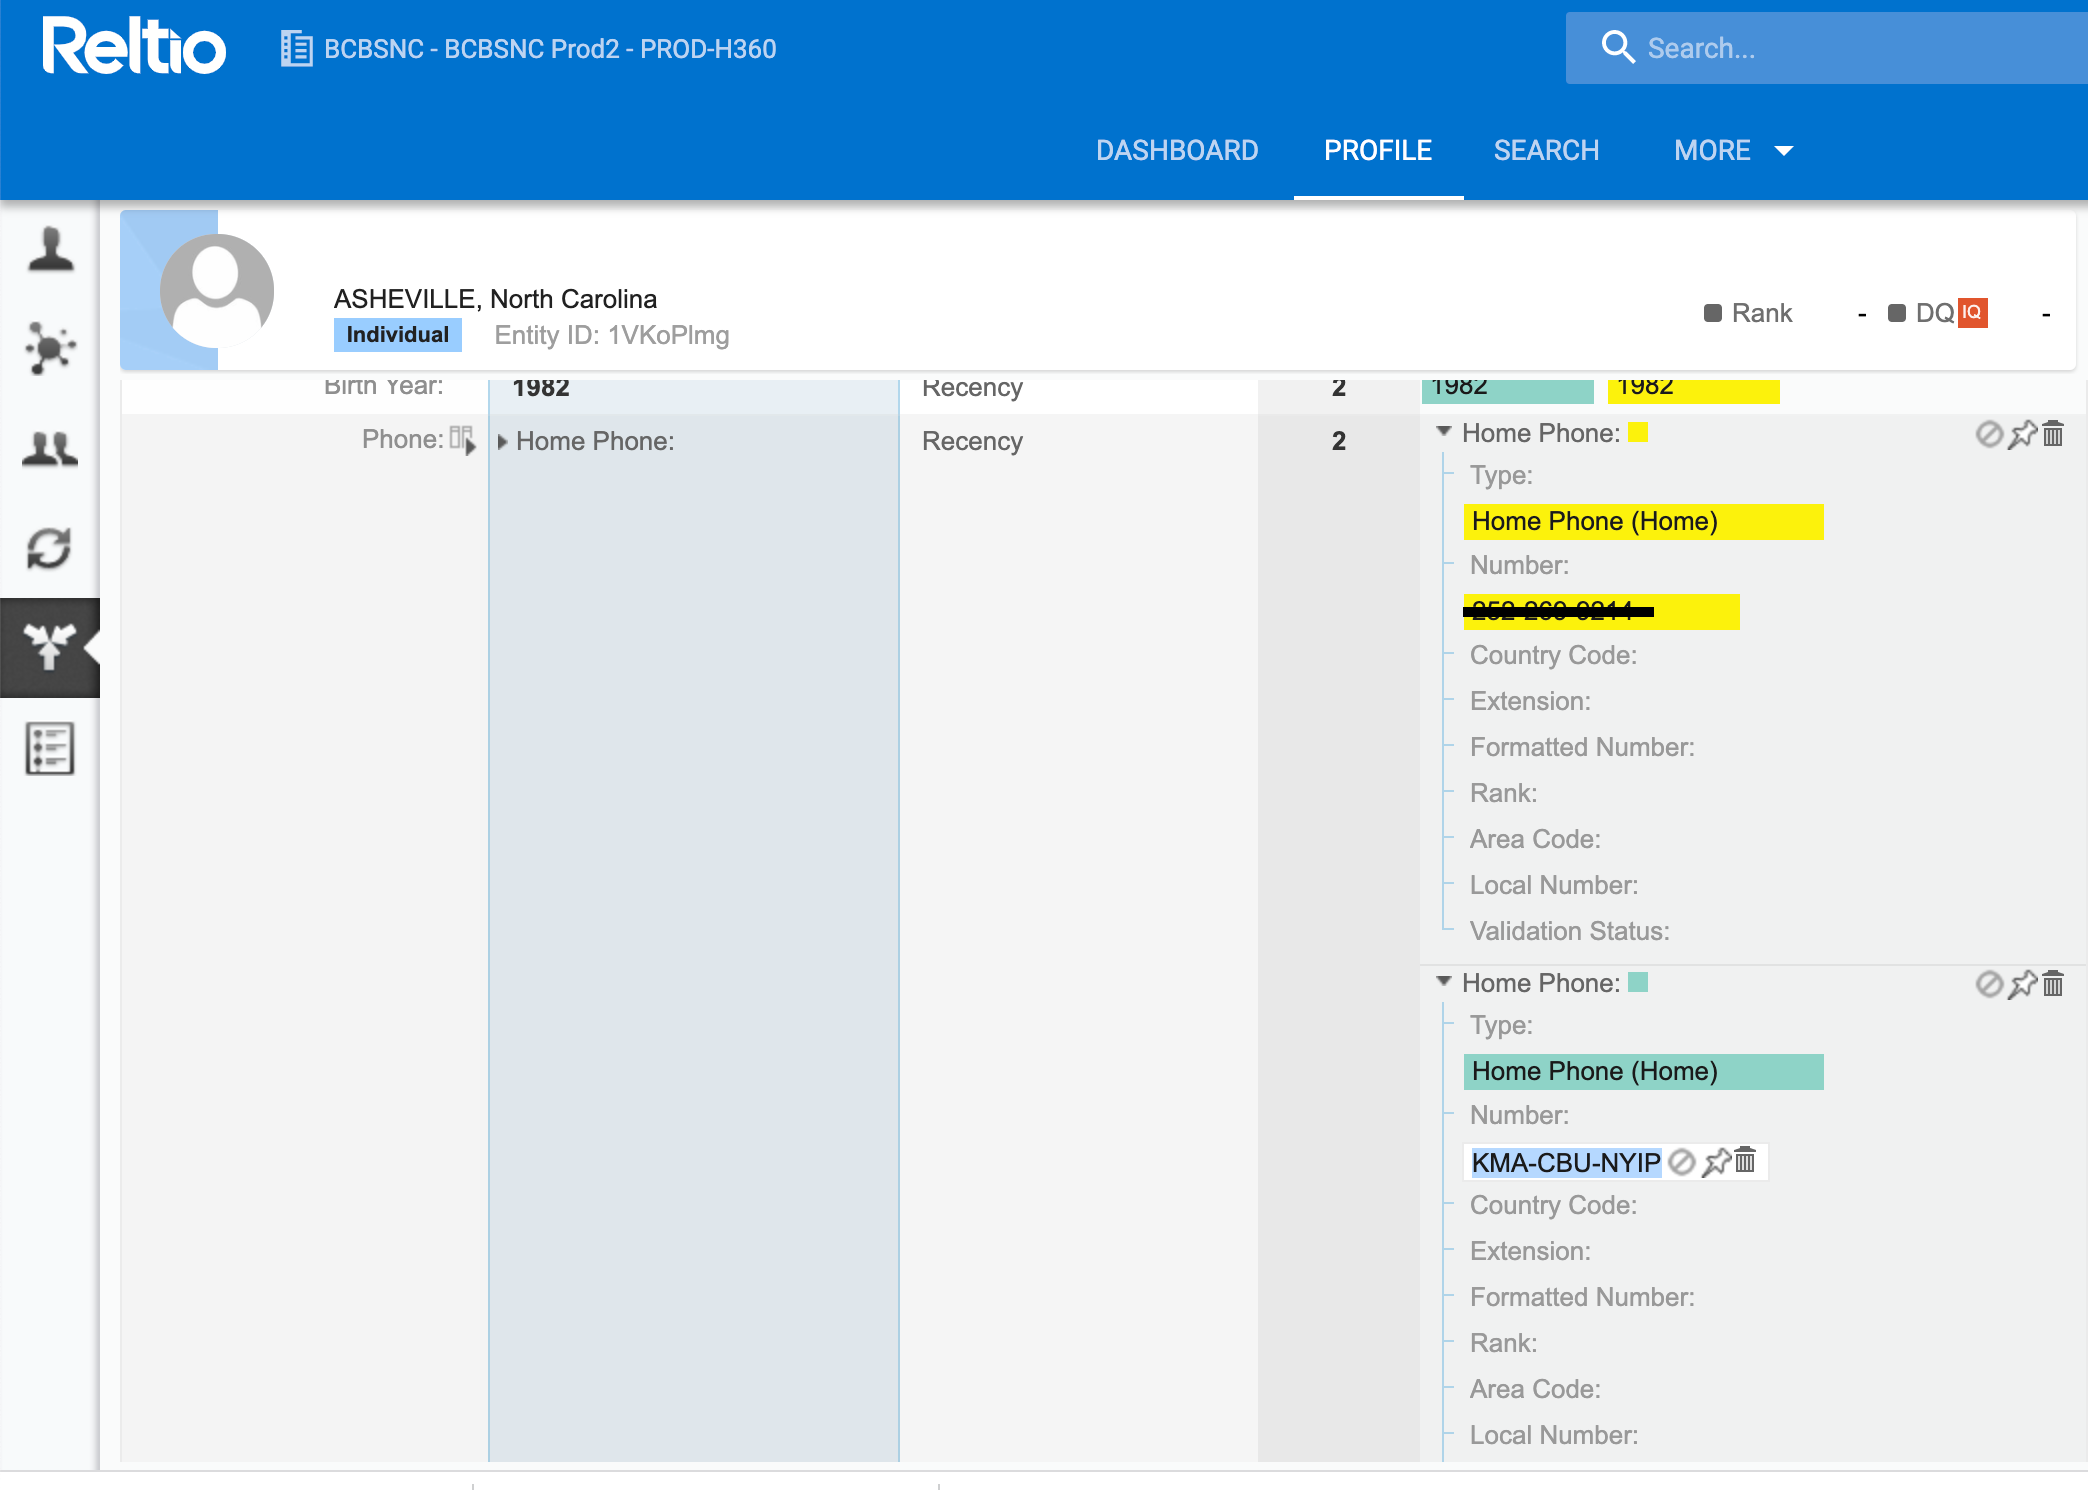Screen dimensions: 2088x1490
Task: Click the IQ badge next to DQ
Action: coord(1972,313)
